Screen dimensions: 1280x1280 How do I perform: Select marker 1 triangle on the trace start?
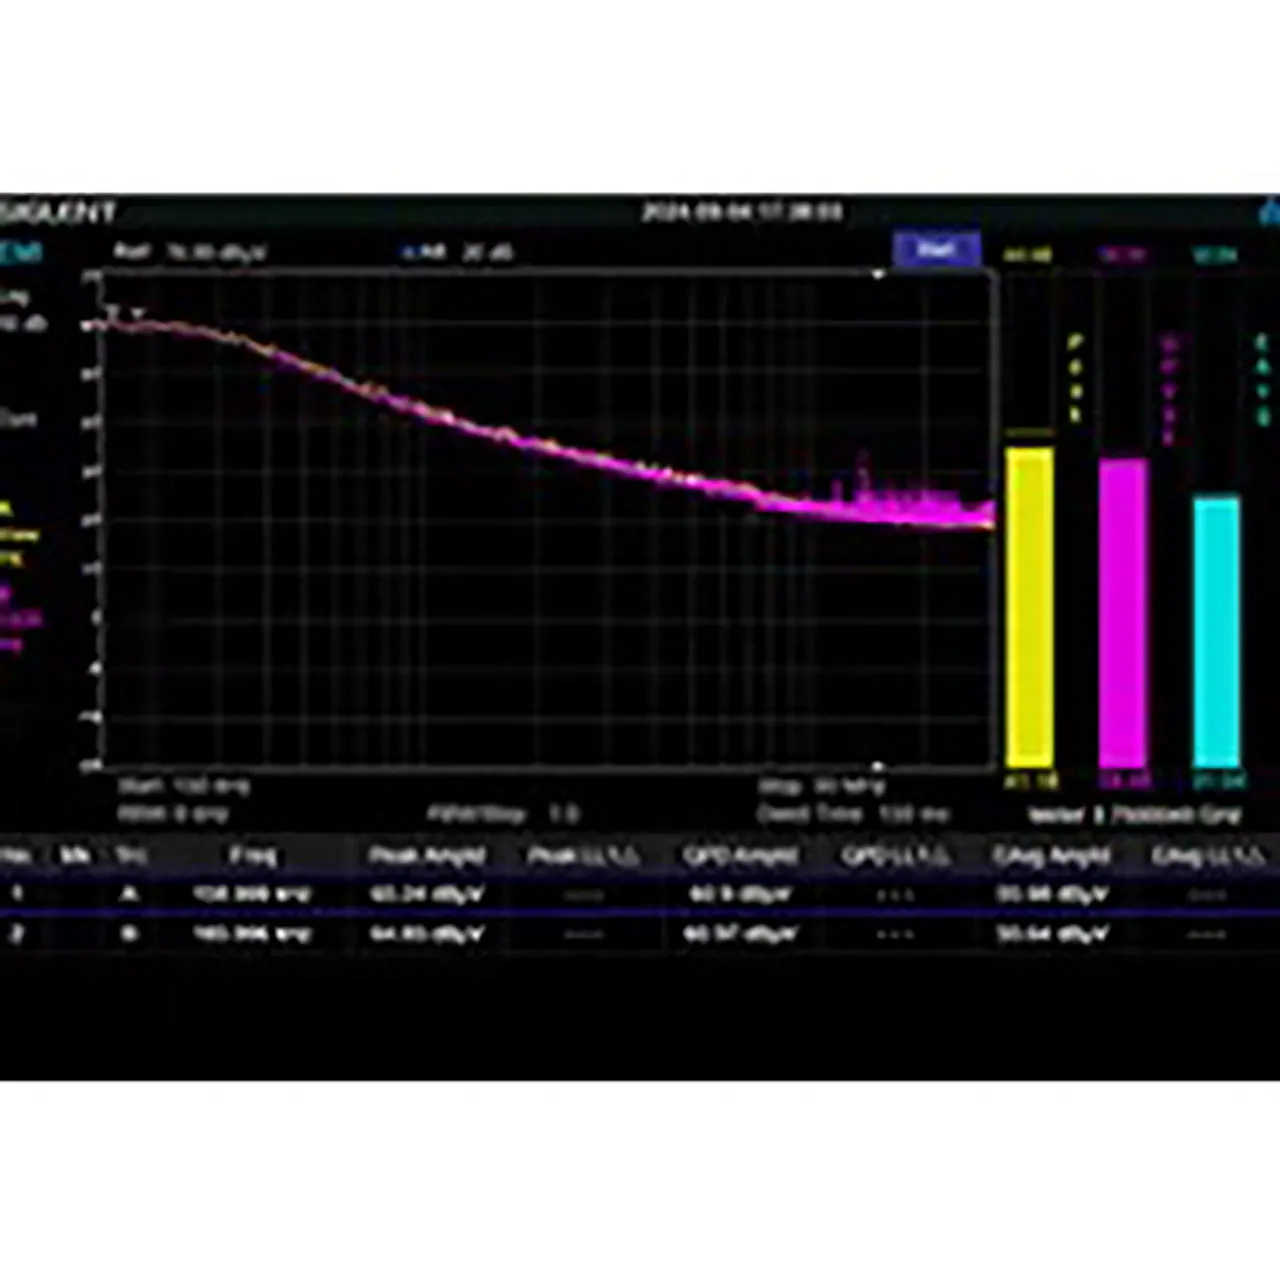pos(113,312)
